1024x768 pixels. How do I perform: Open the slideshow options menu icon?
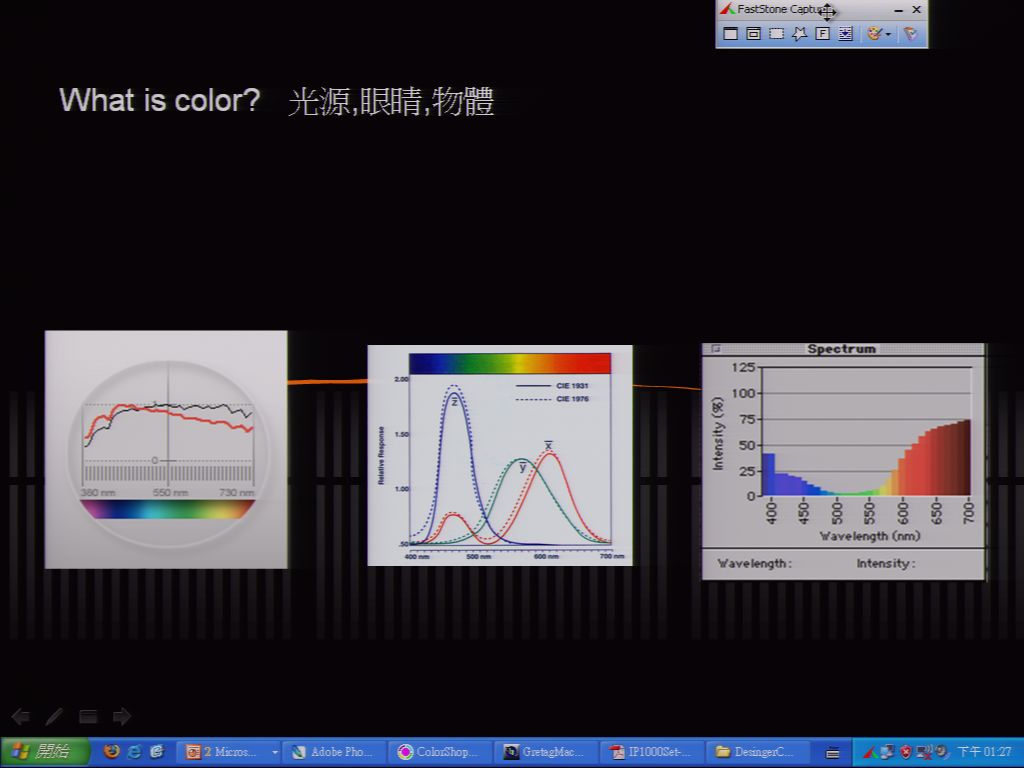tap(88, 716)
